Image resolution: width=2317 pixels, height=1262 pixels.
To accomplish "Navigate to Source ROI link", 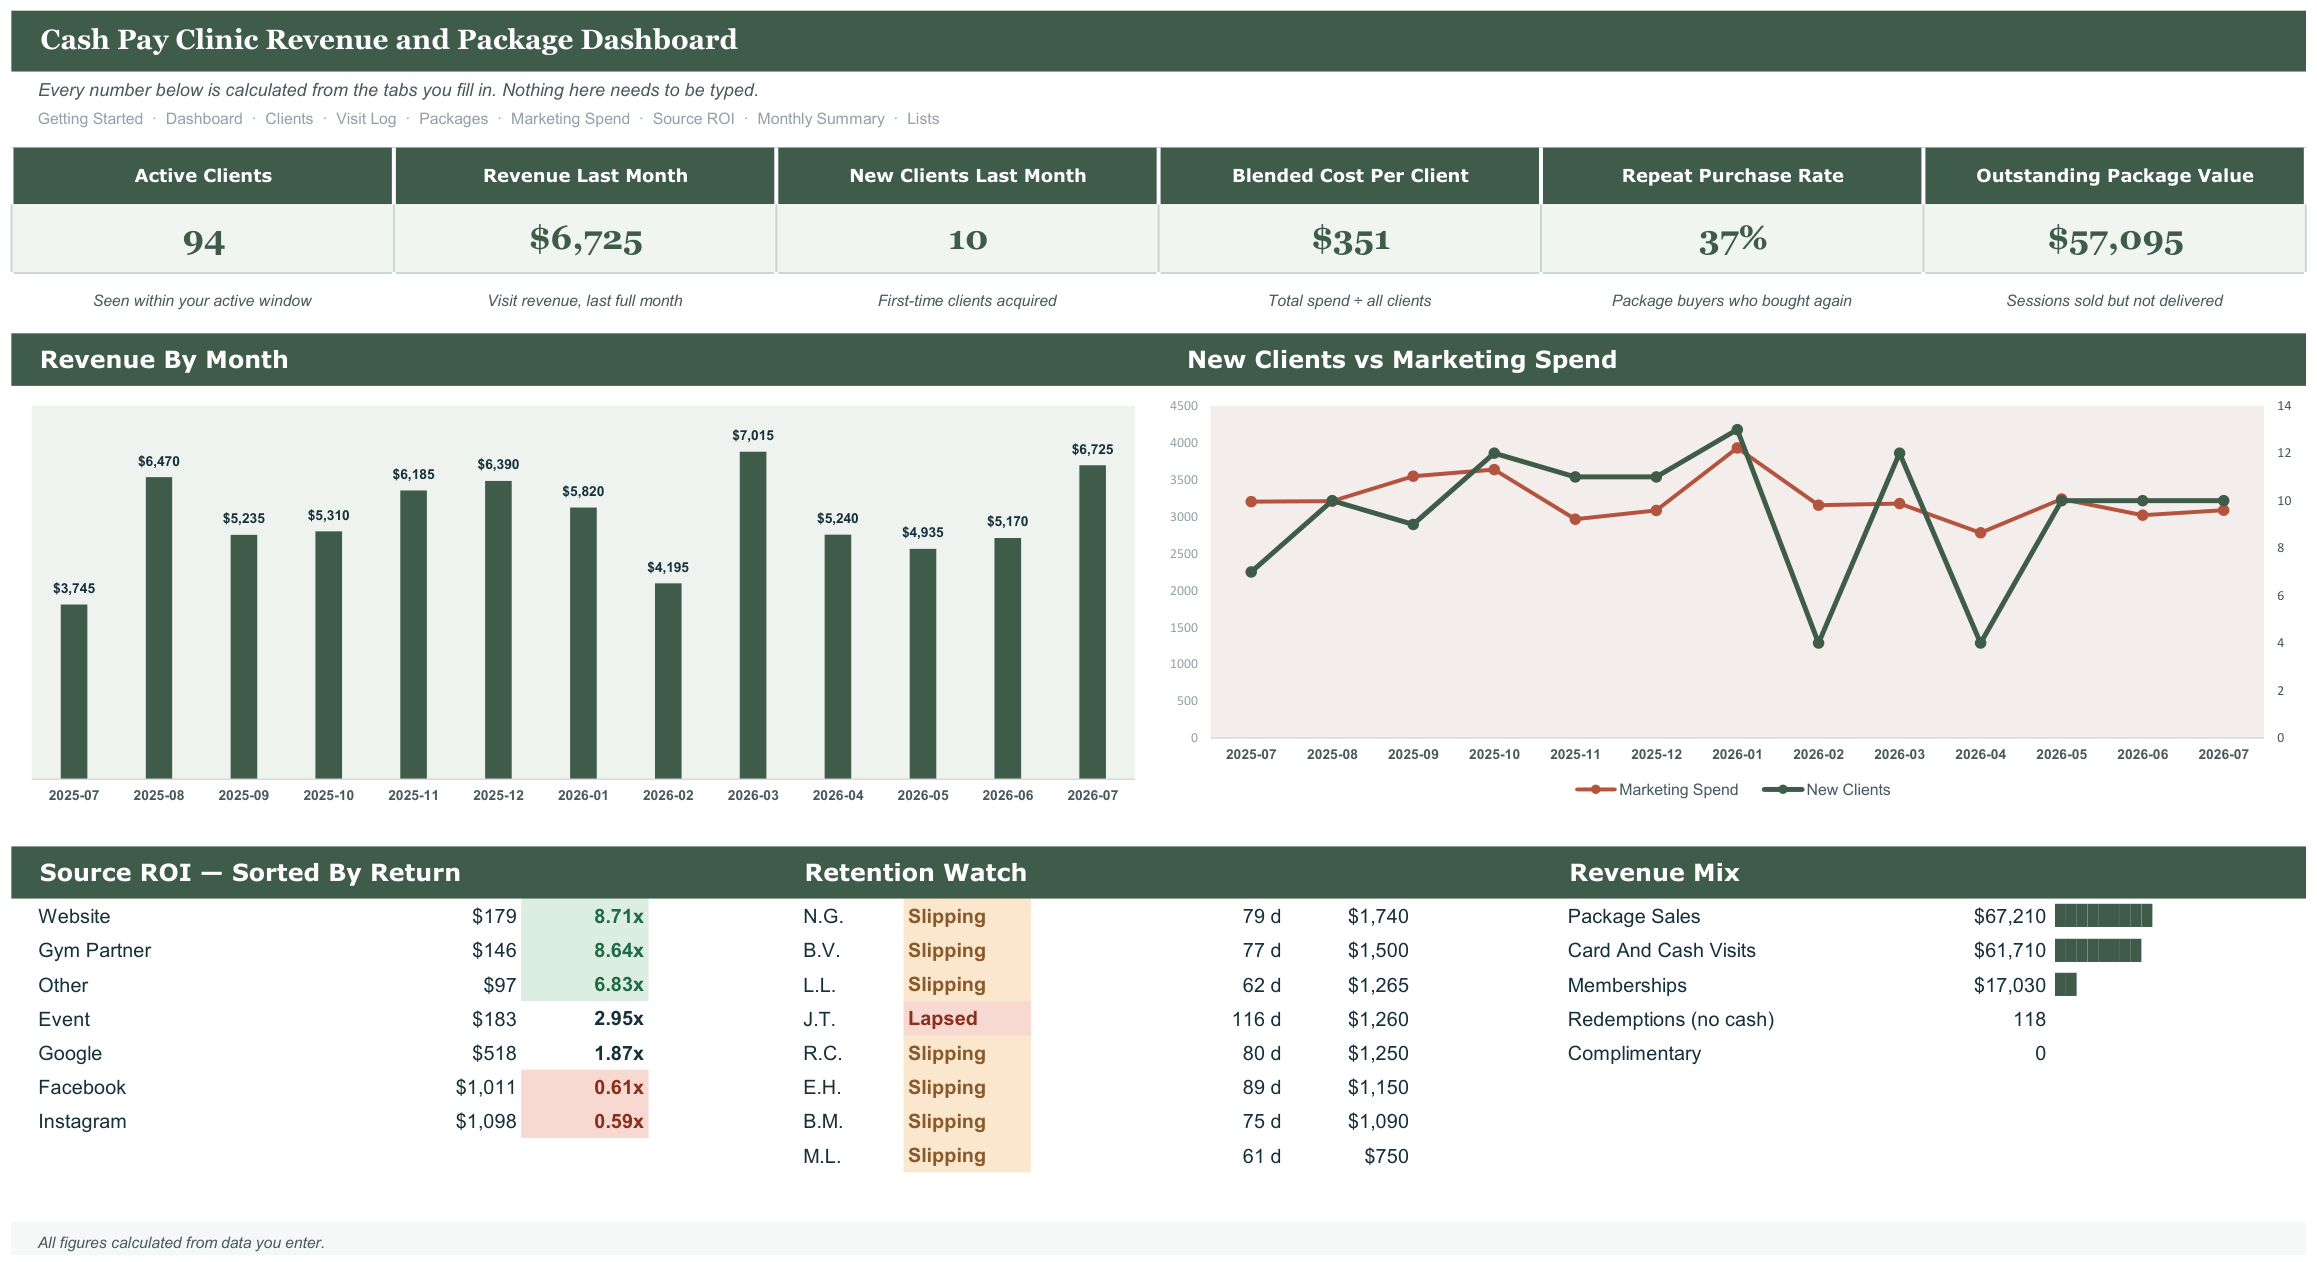I will 693,119.
